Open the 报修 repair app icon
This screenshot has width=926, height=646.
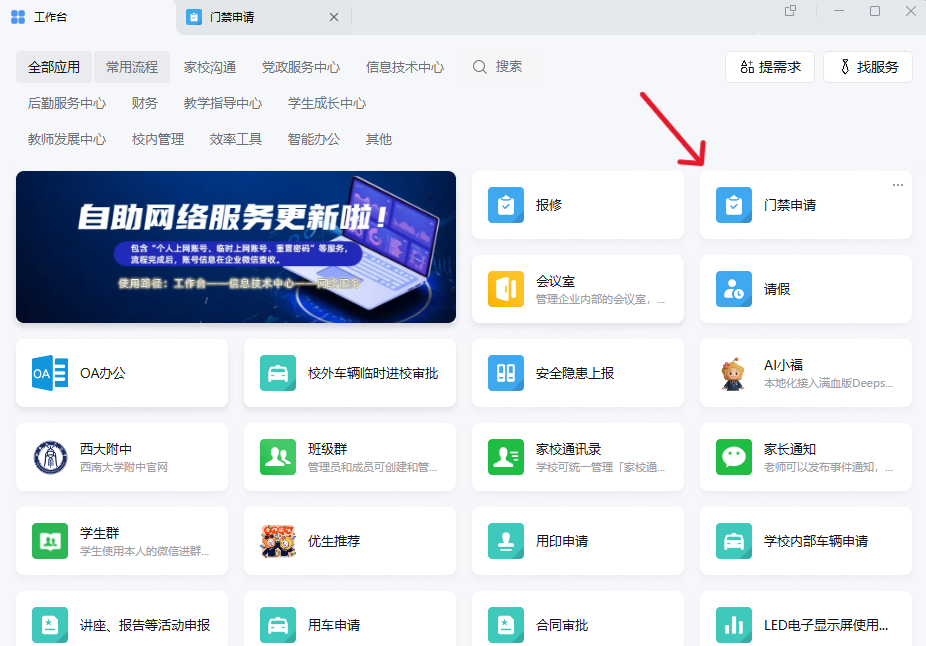click(x=506, y=205)
